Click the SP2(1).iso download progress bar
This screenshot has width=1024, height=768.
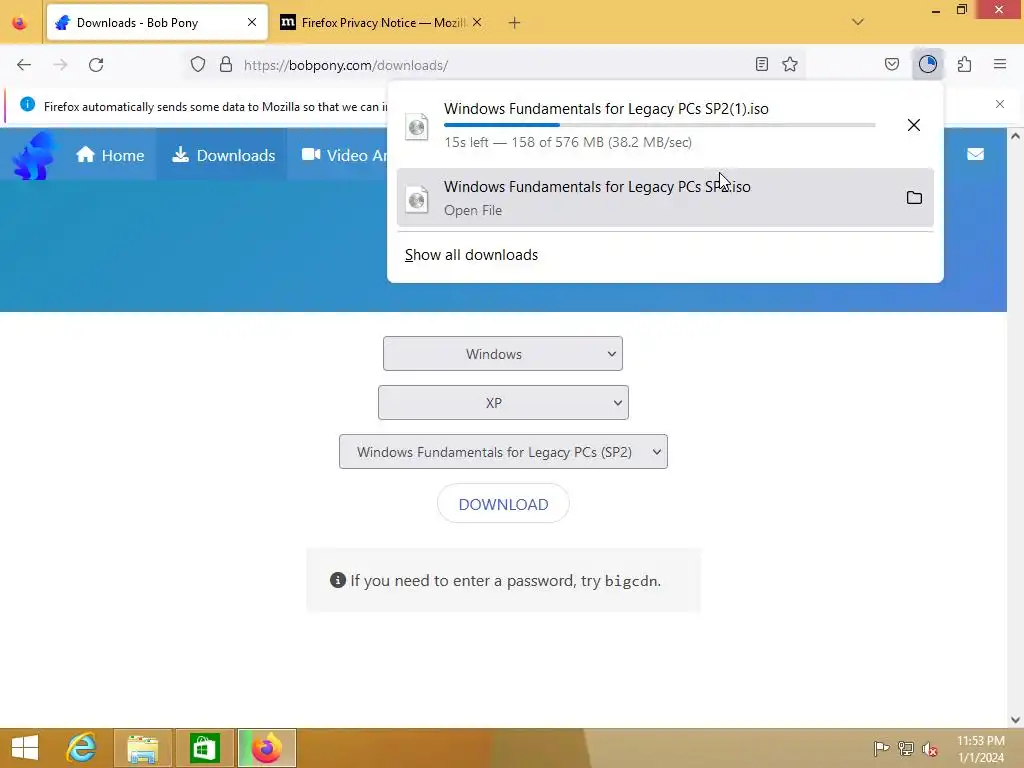coord(660,125)
